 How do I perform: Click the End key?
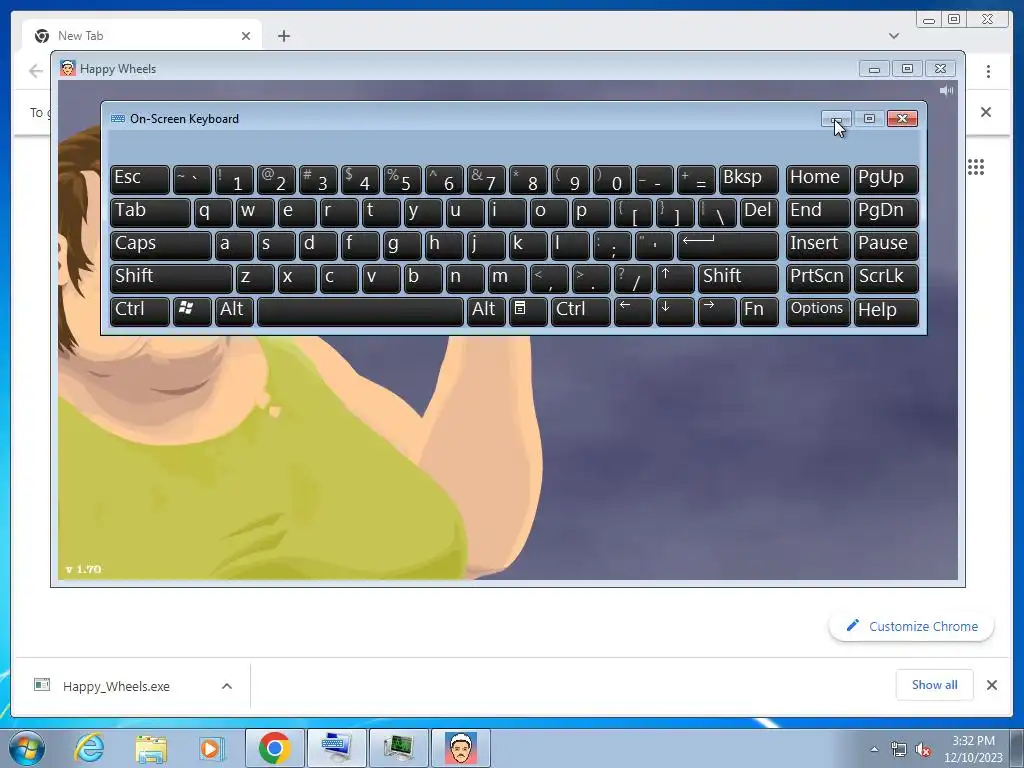coord(818,213)
